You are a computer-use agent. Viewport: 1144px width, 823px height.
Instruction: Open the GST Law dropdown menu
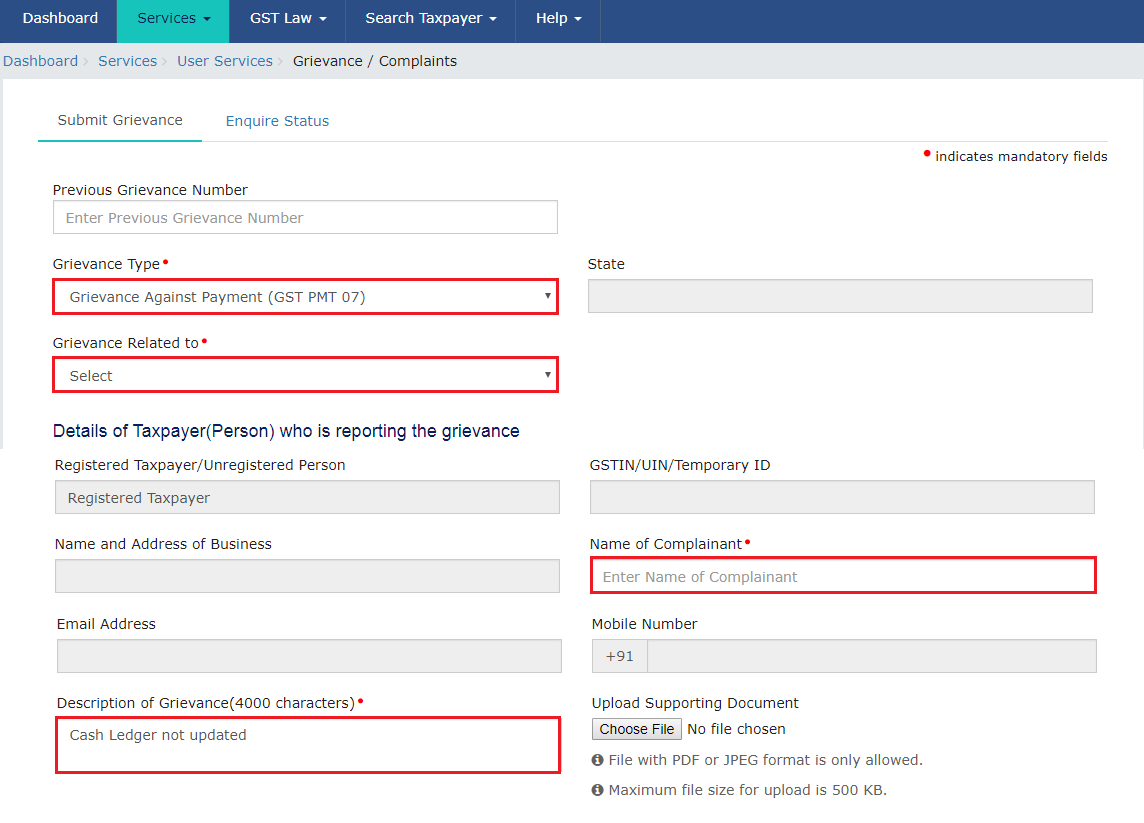point(287,19)
